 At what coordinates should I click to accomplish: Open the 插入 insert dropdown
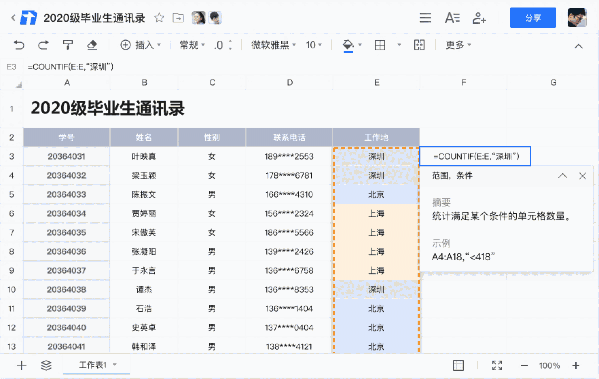[x=141, y=45]
